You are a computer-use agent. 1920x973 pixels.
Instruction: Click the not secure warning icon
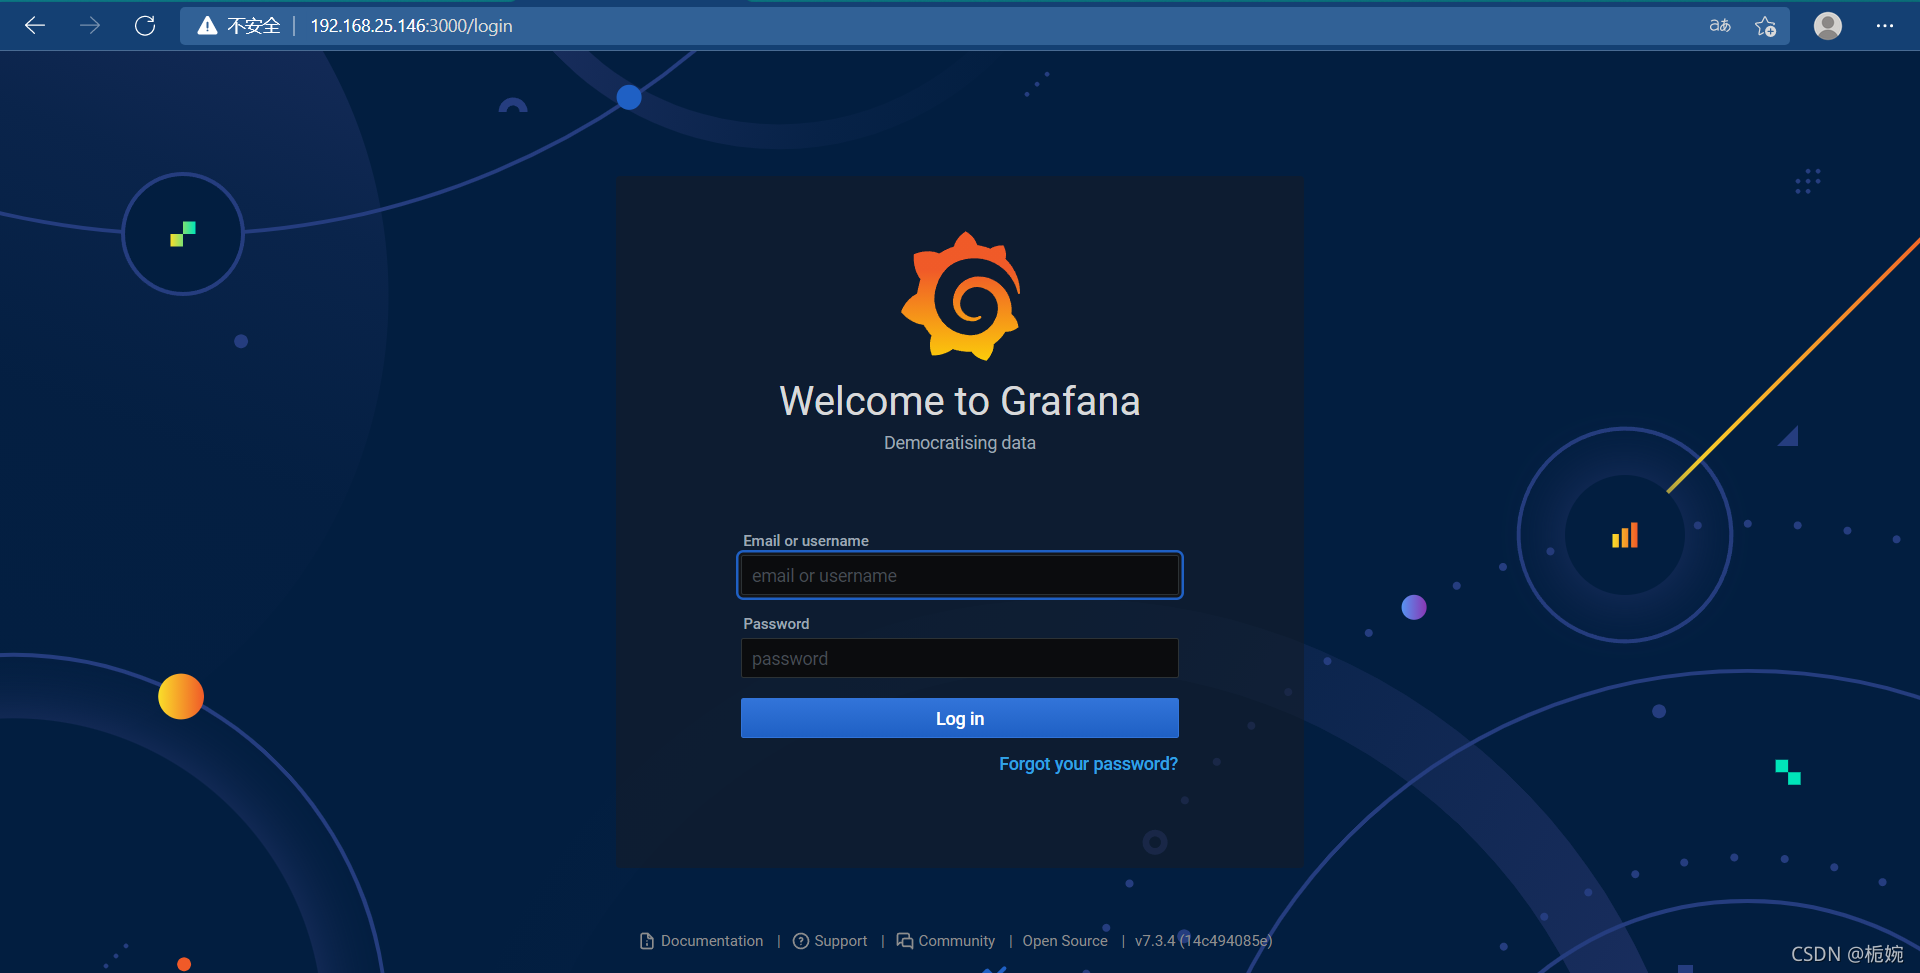point(207,26)
